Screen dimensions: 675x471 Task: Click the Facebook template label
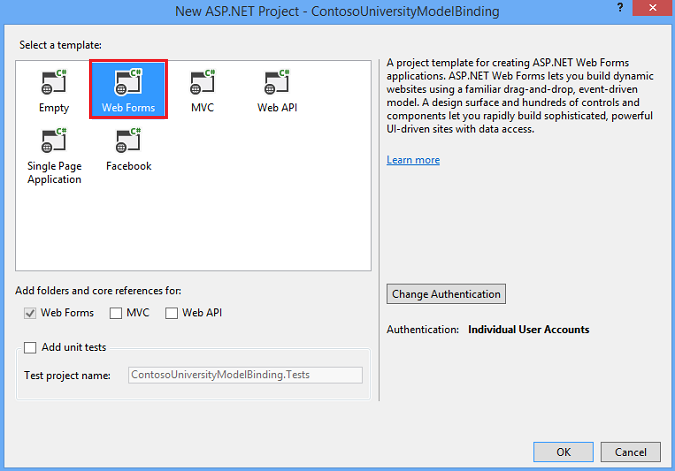click(x=129, y=166)
